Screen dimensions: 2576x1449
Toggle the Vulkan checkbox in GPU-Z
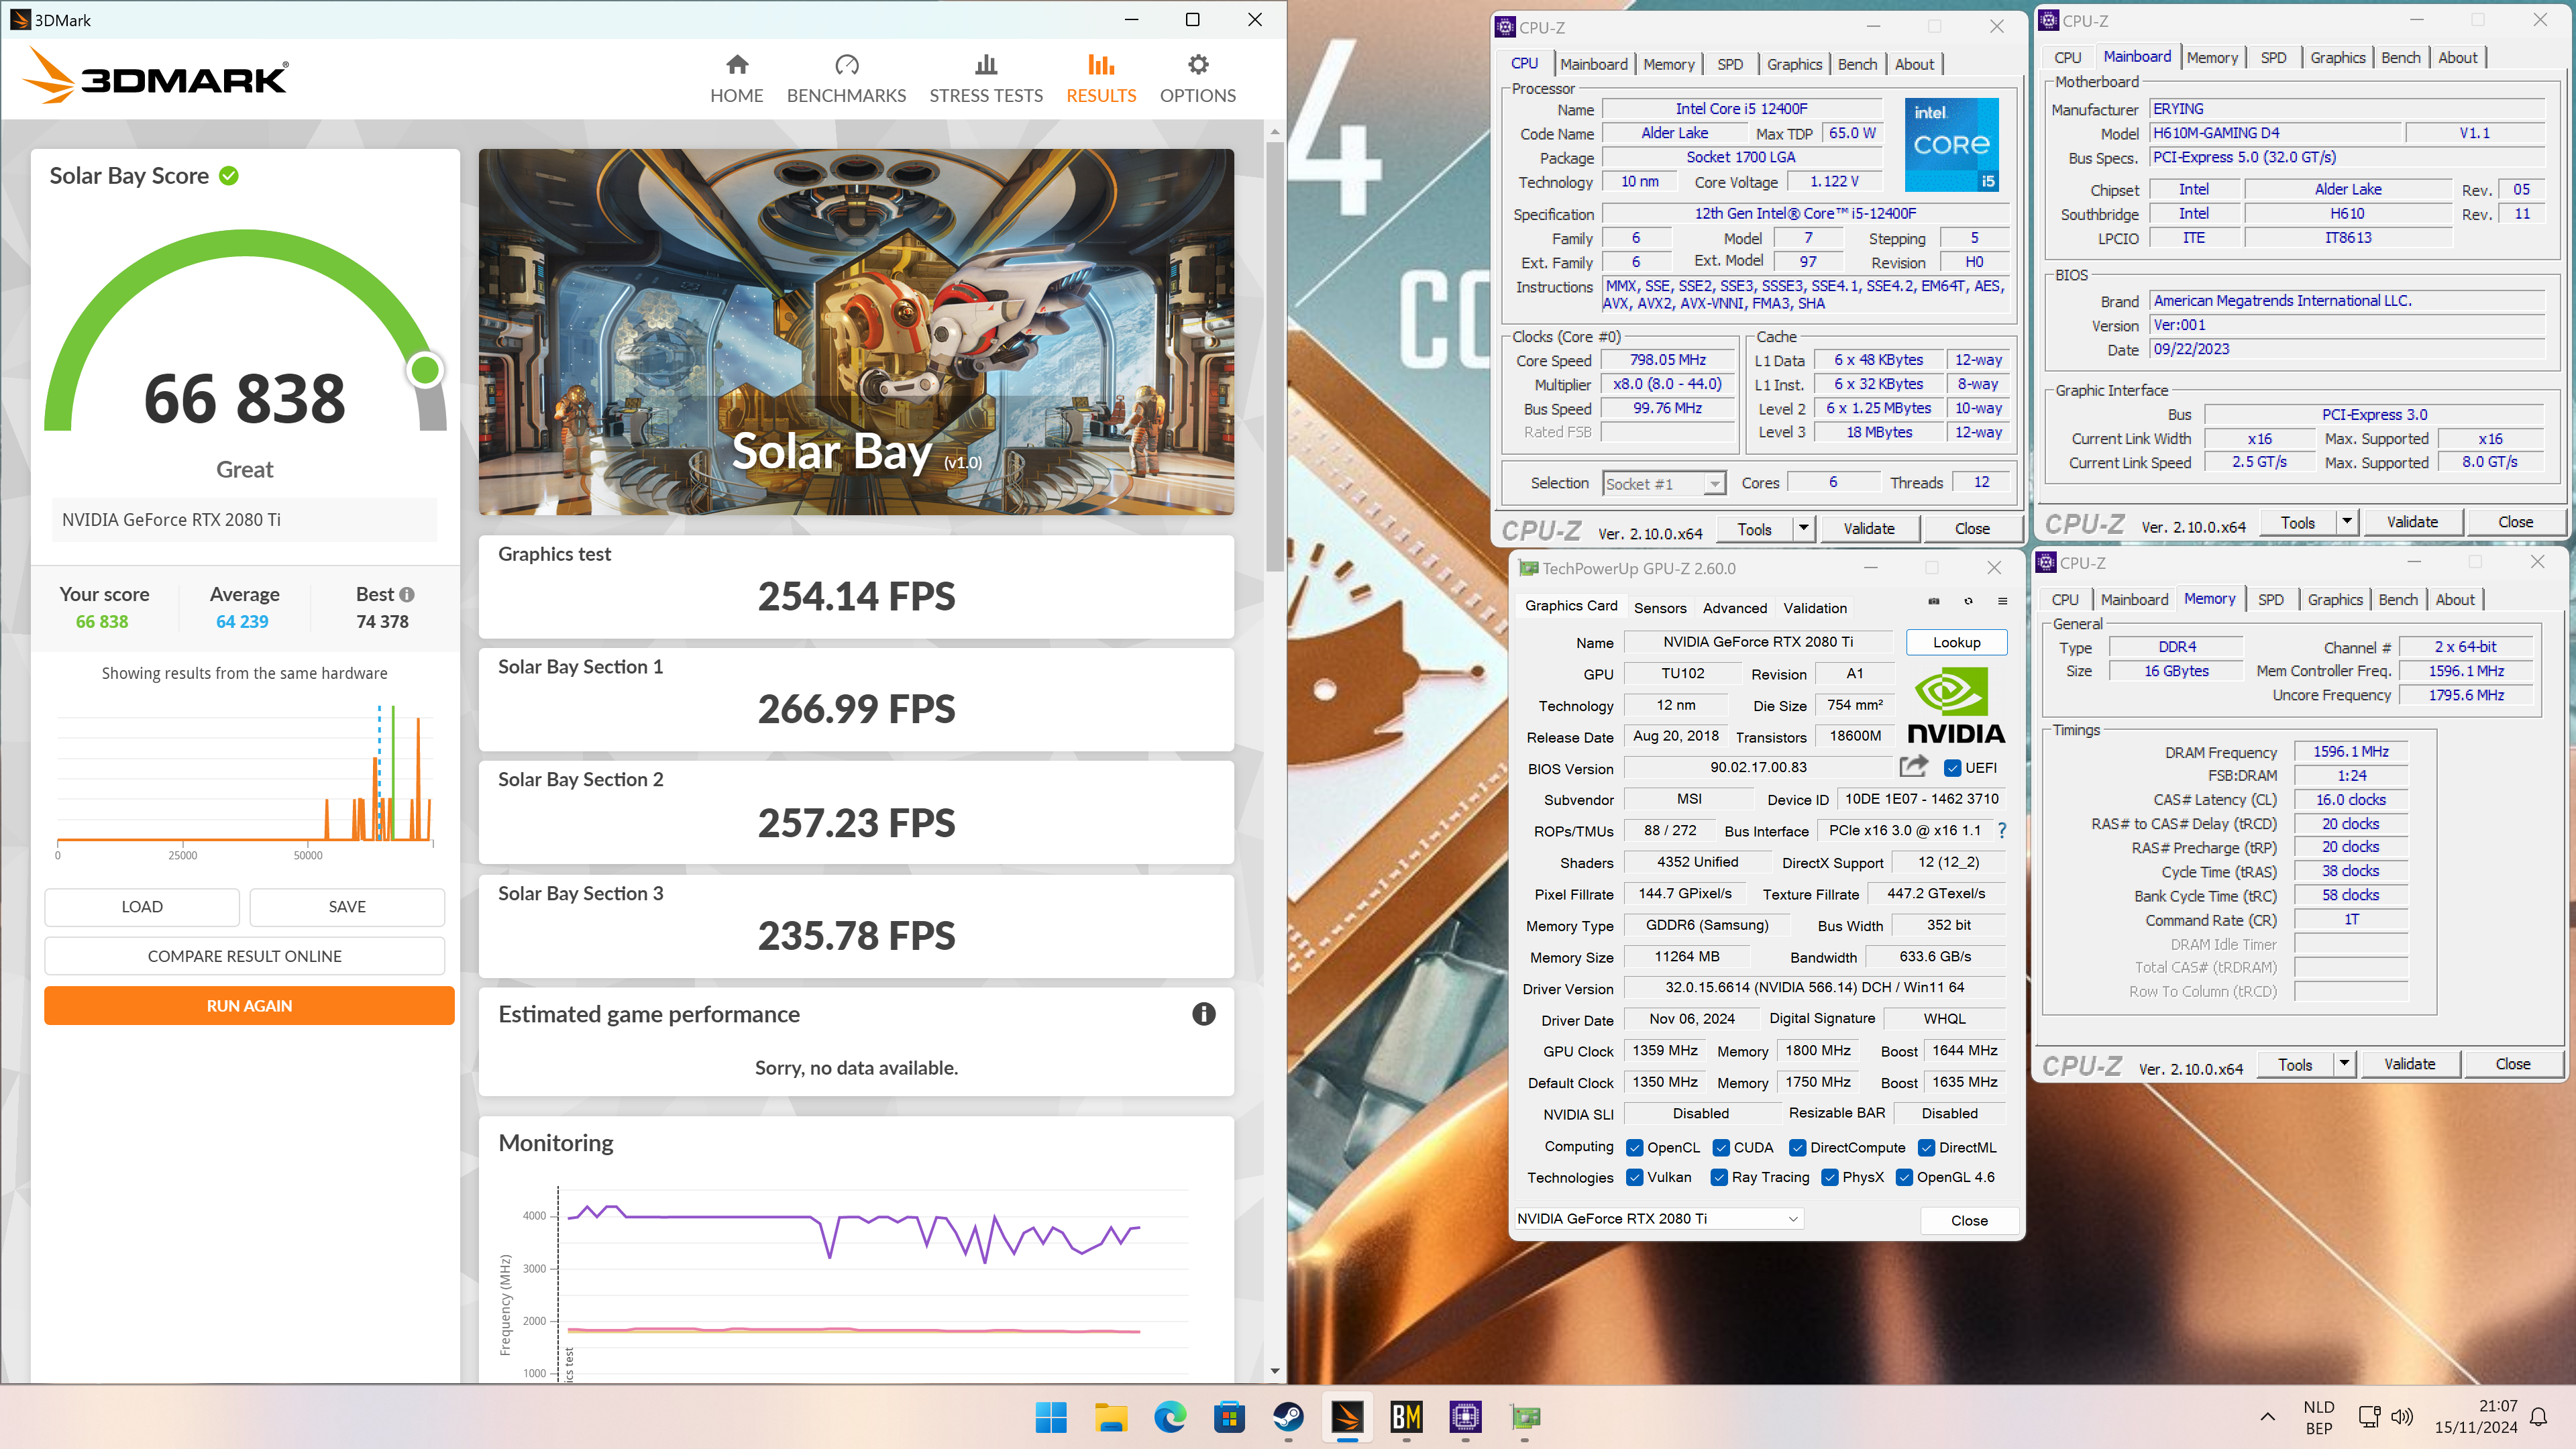pos(1635,1178)
